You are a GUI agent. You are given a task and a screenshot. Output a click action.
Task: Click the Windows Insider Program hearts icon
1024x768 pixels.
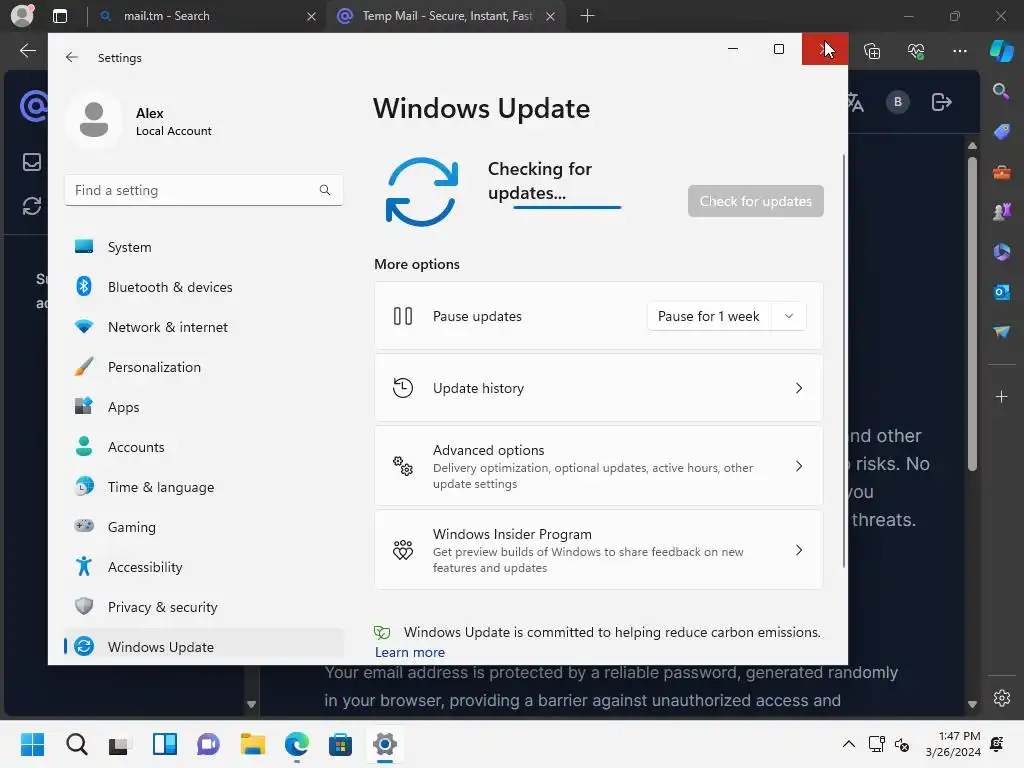[x=403, y=550]
